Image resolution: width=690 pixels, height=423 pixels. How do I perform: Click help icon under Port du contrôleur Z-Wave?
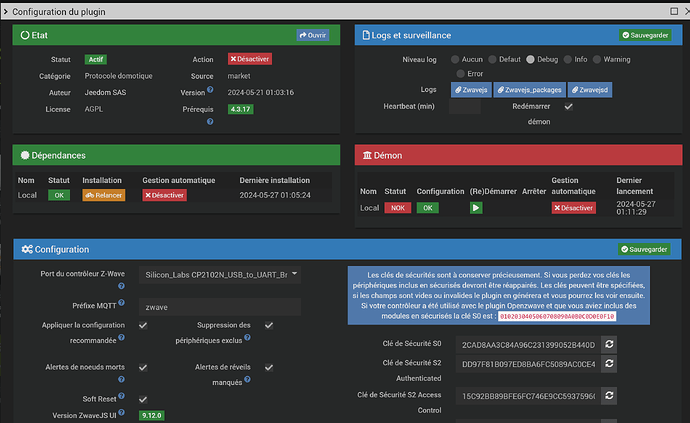click(121, 286)
